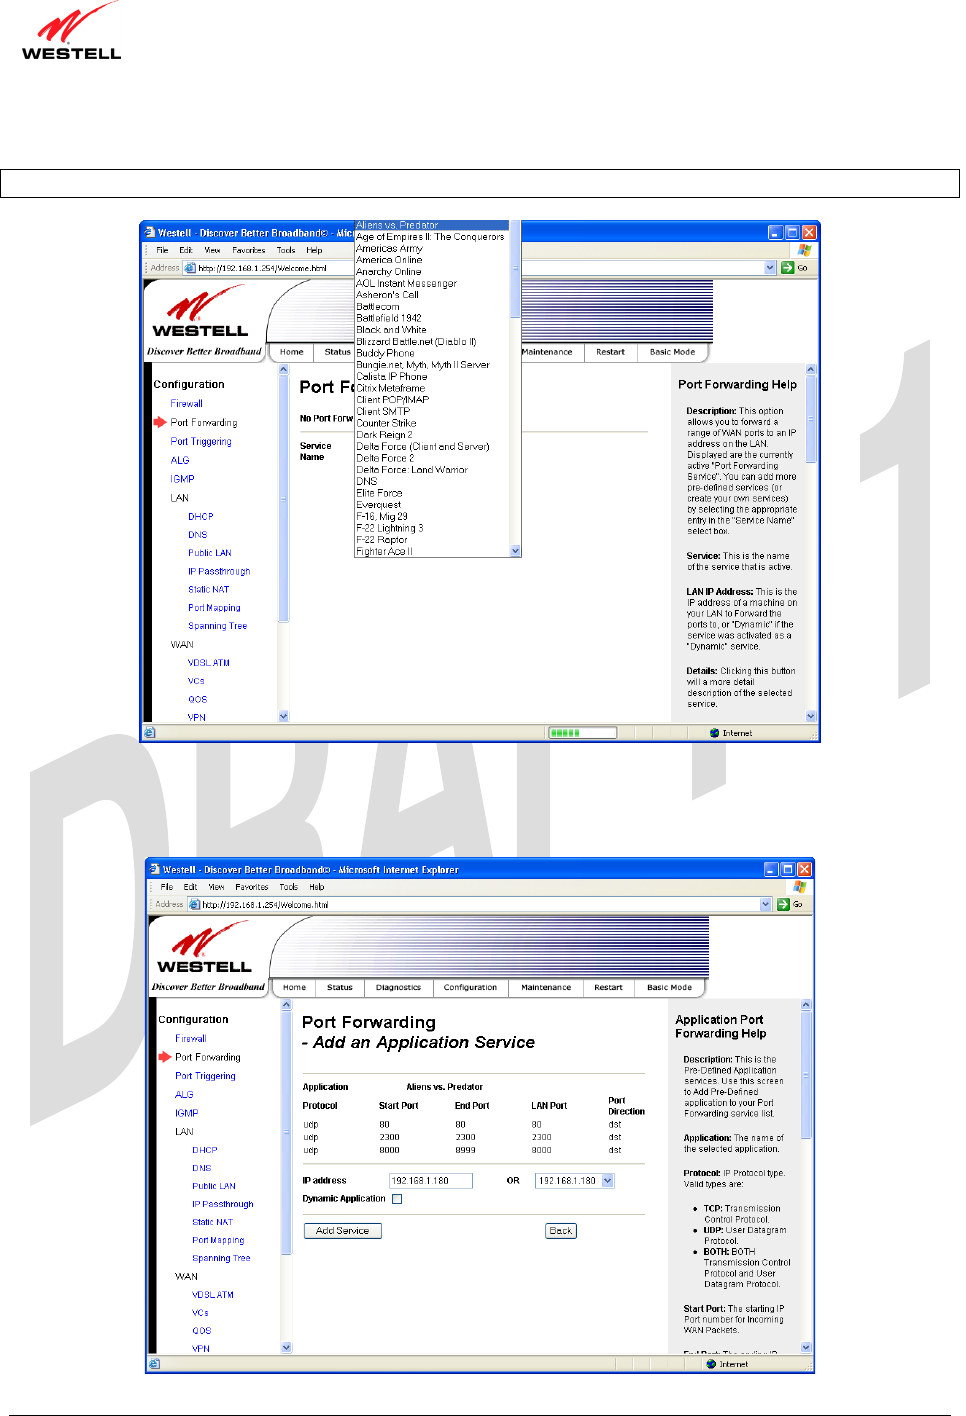Open the ALG link in the upper sidebar
The image size is (966, 1416).
[x=180, y=460]
